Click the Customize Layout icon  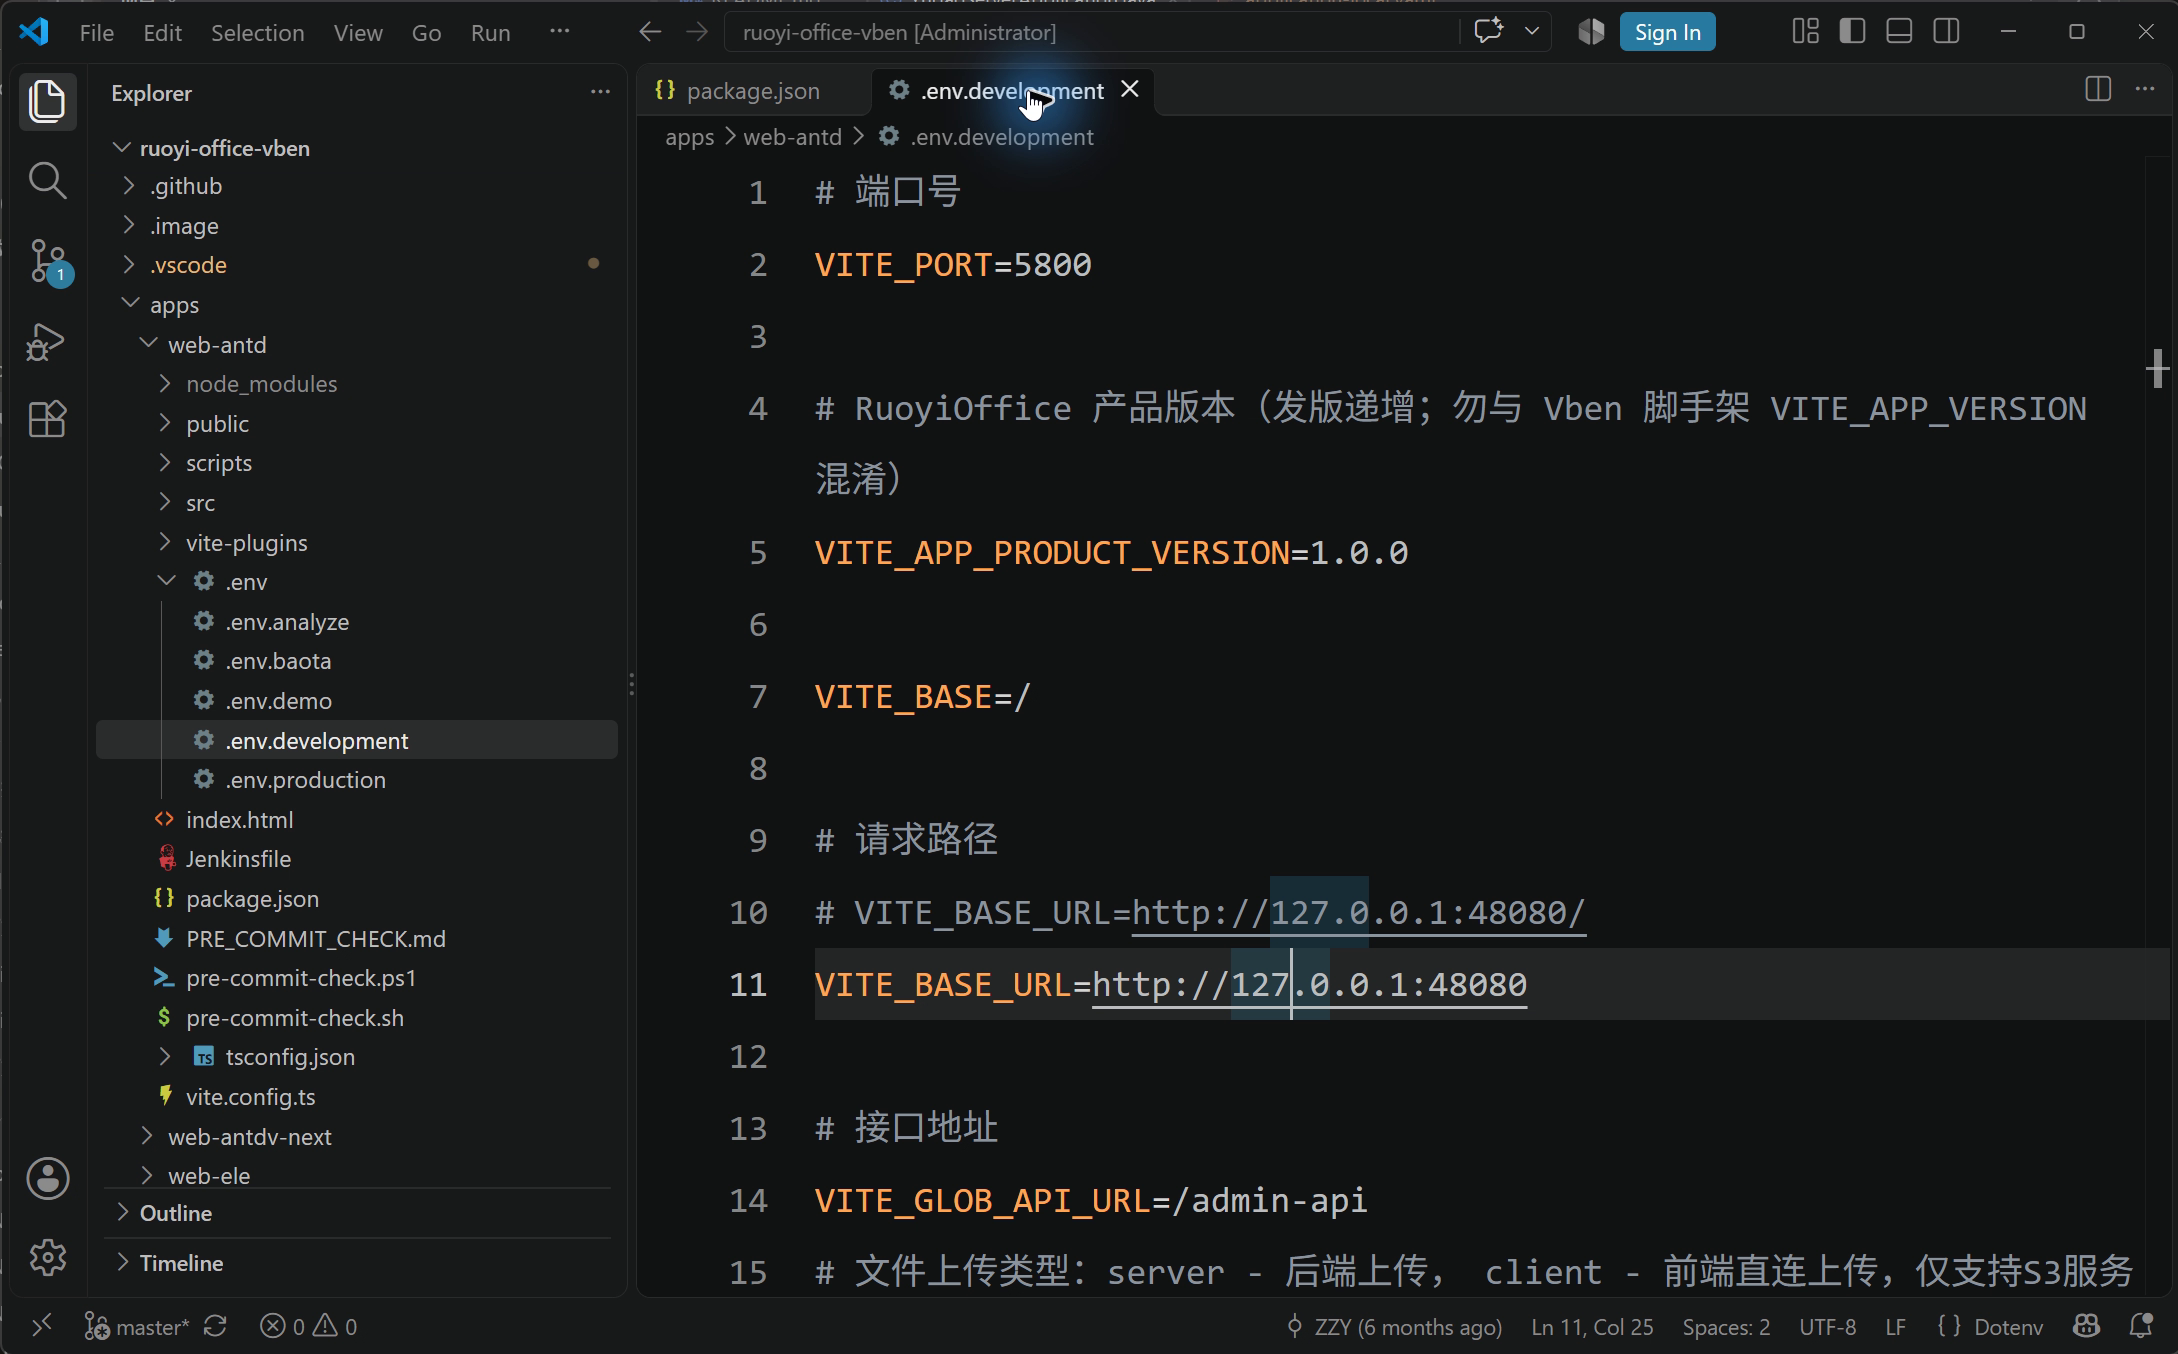pyautogui.click(x=1805, y=32)
